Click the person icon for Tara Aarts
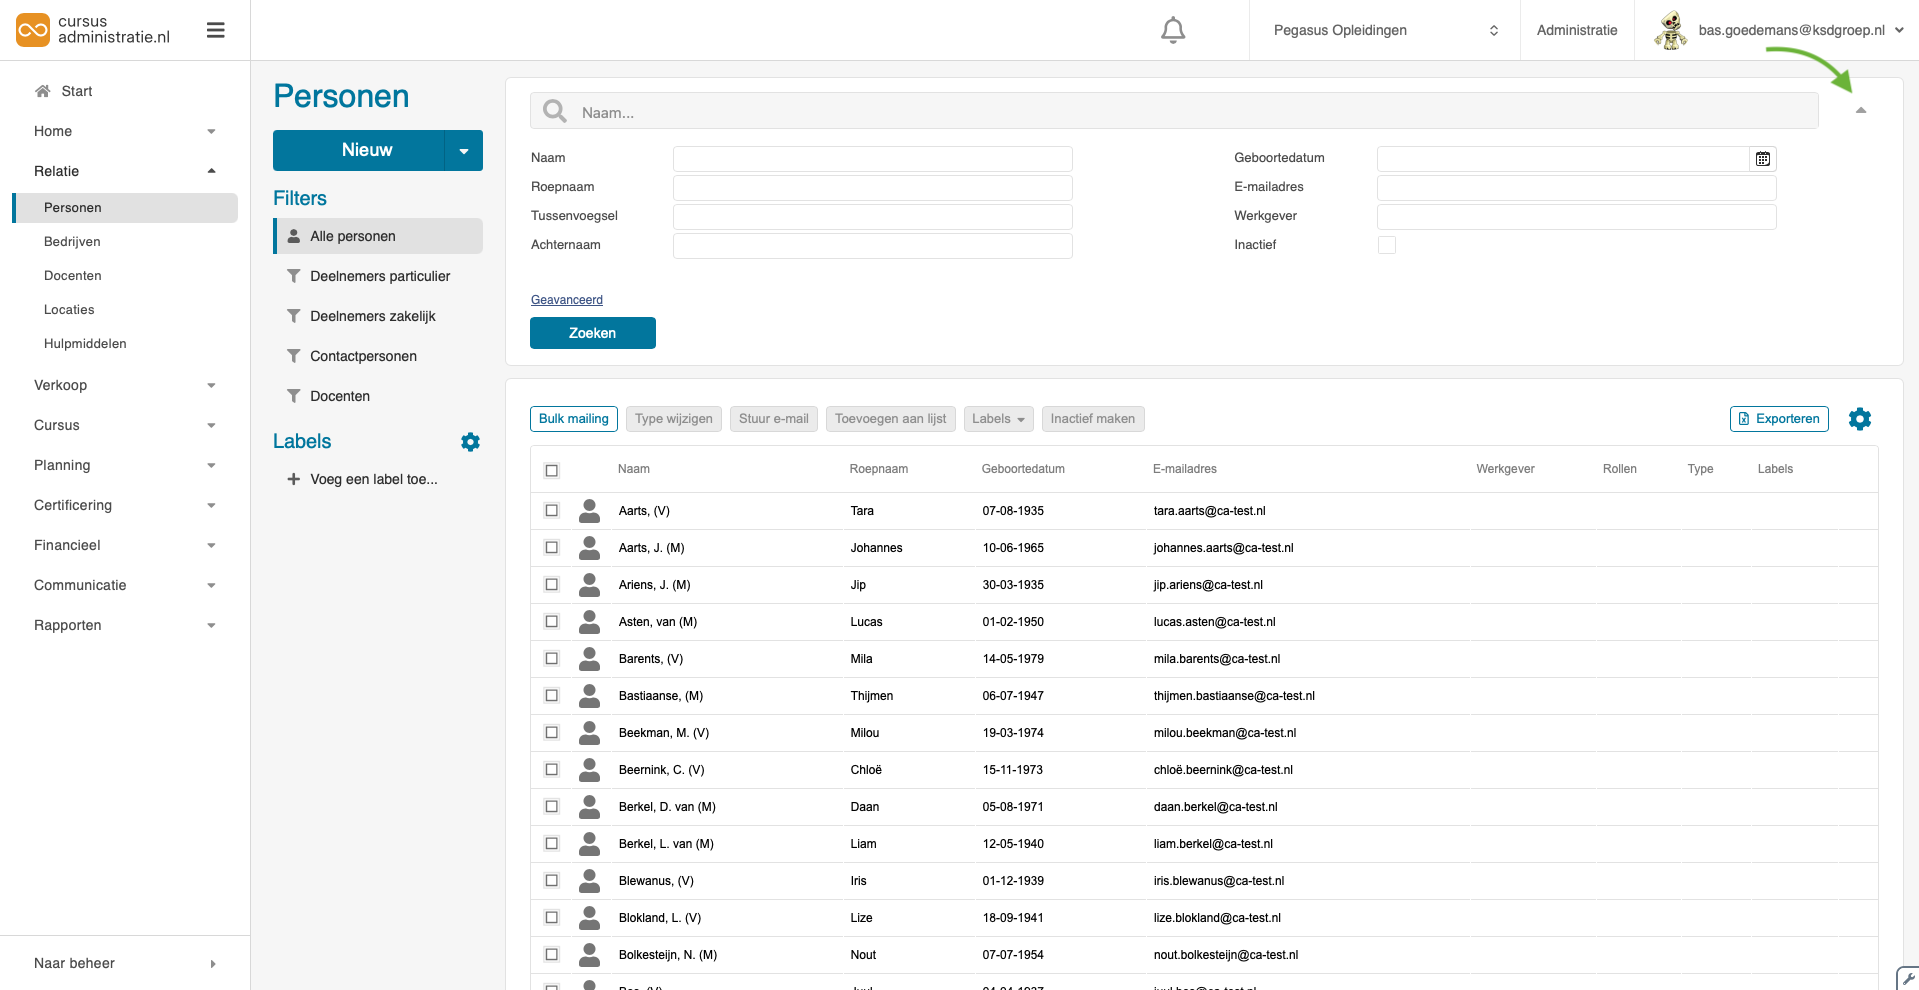The height and width of the screenshot is (990, 1919). (590, 511)
